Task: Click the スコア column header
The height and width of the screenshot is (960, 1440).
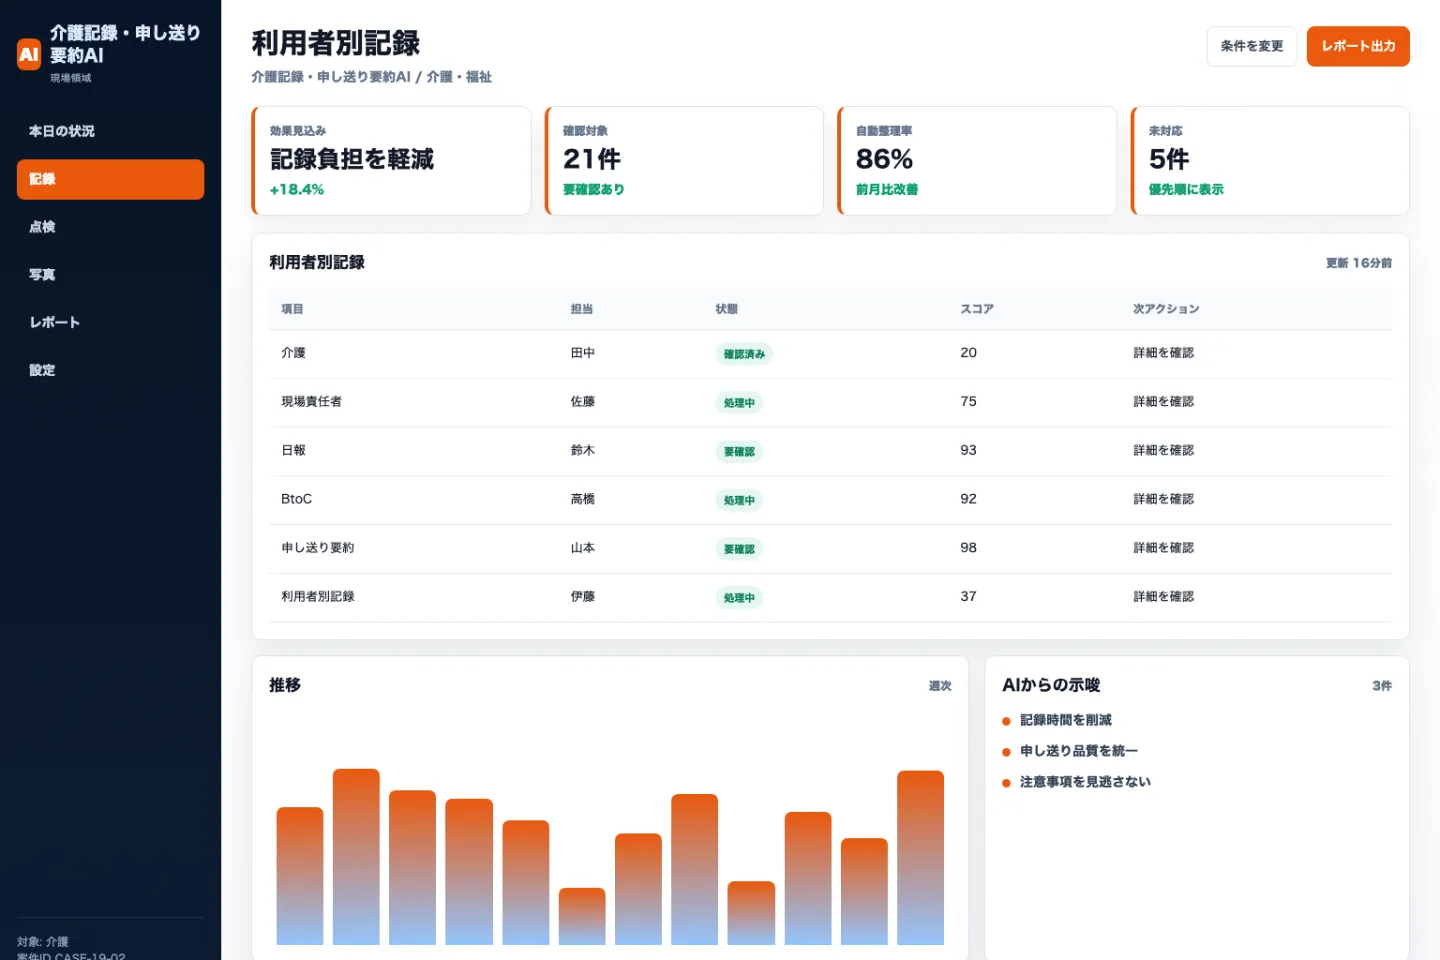Action: pos(977,309)
